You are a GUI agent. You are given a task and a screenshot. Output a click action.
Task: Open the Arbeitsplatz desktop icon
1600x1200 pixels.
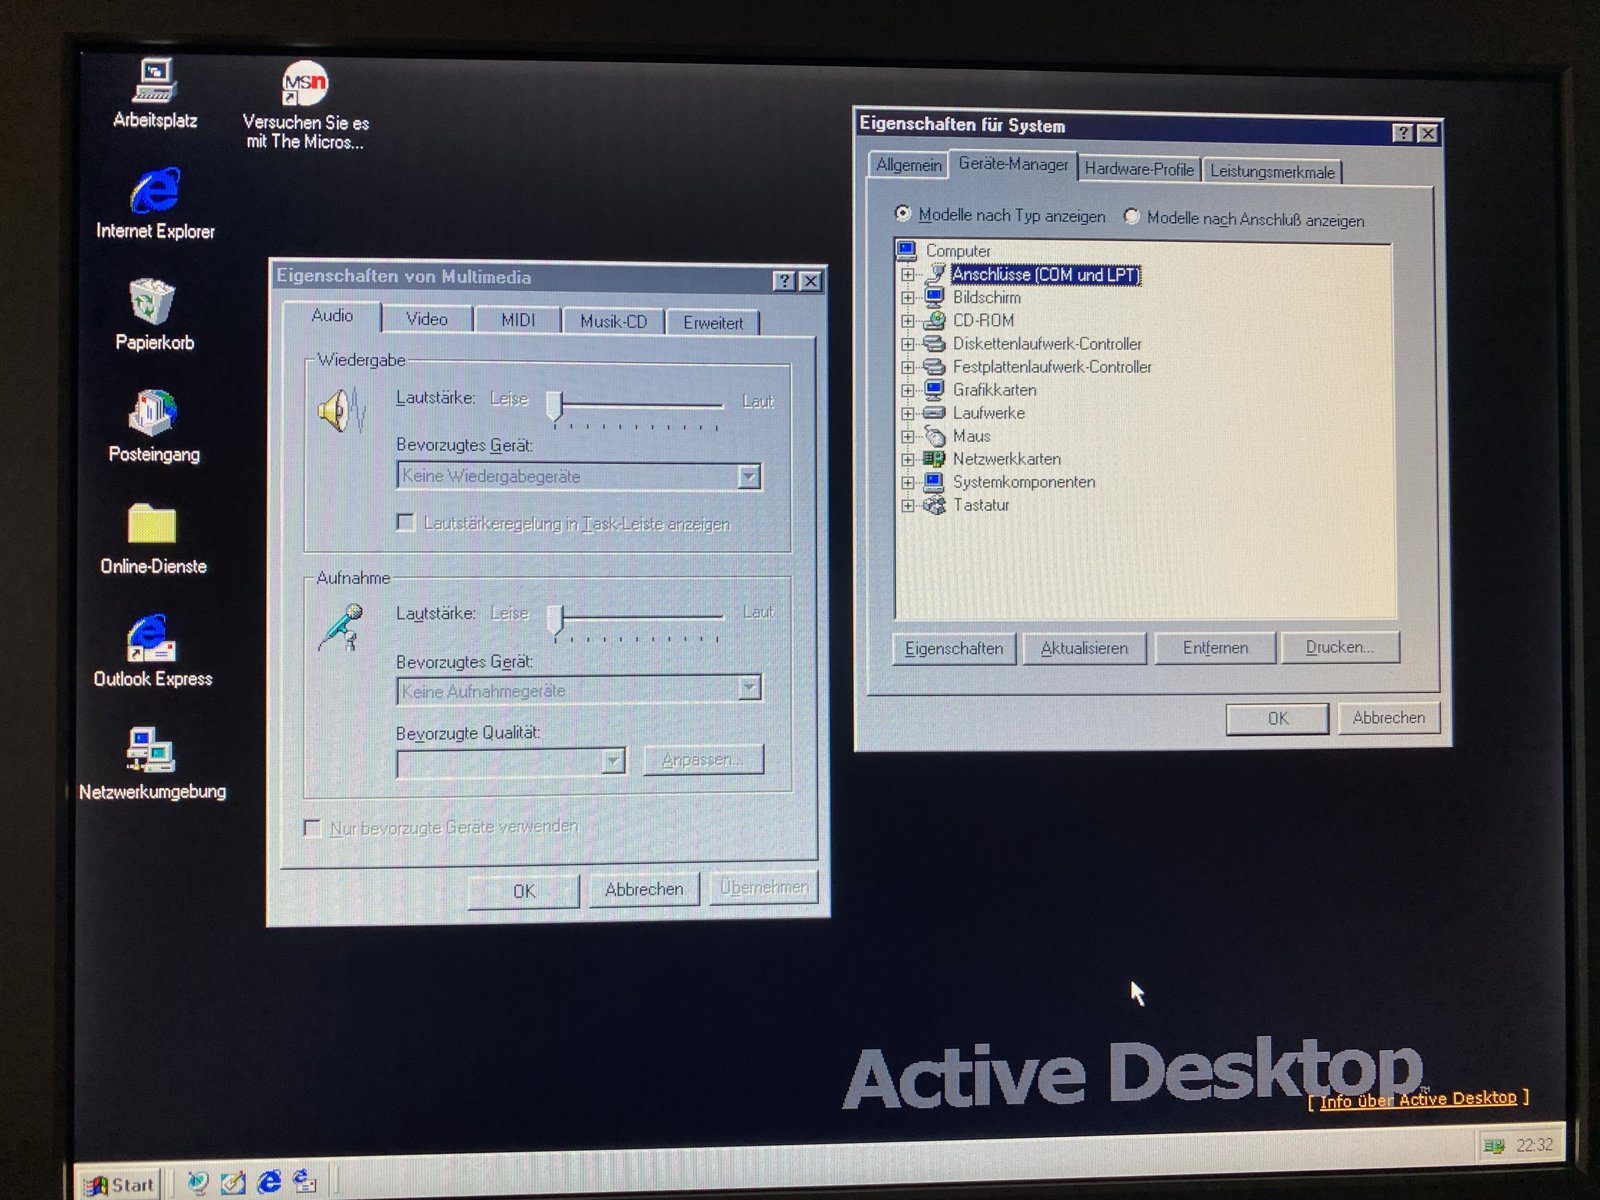pos(155,93)
